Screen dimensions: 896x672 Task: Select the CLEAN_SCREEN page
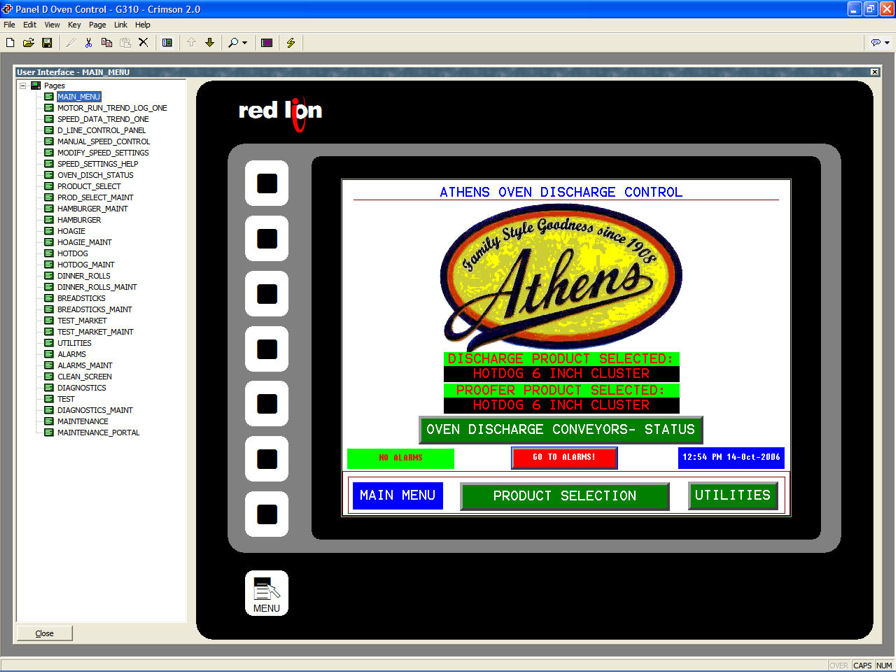(x=85, y=377)
